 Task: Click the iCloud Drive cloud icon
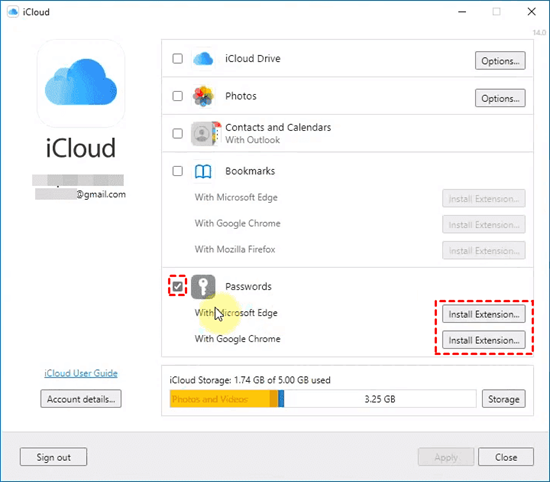click(x=203, y=59)
